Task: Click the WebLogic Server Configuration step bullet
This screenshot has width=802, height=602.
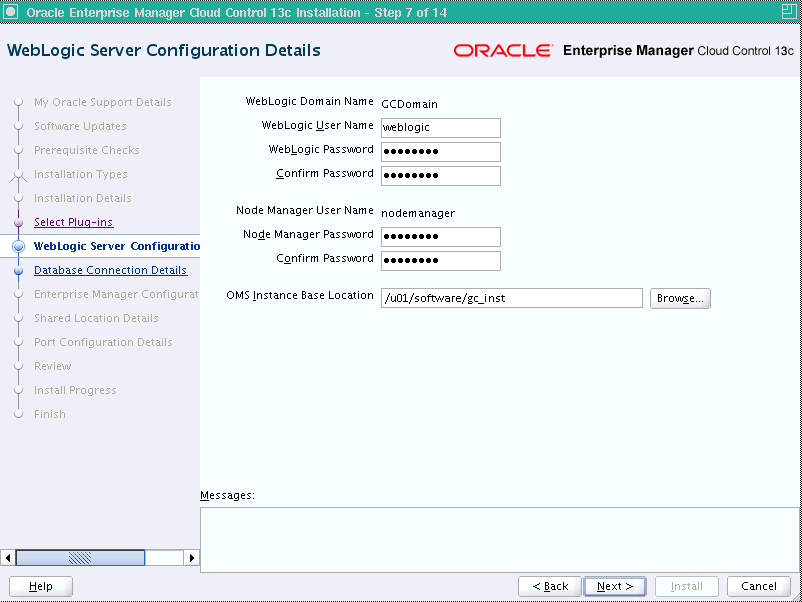Action: (x=18, y=247)
